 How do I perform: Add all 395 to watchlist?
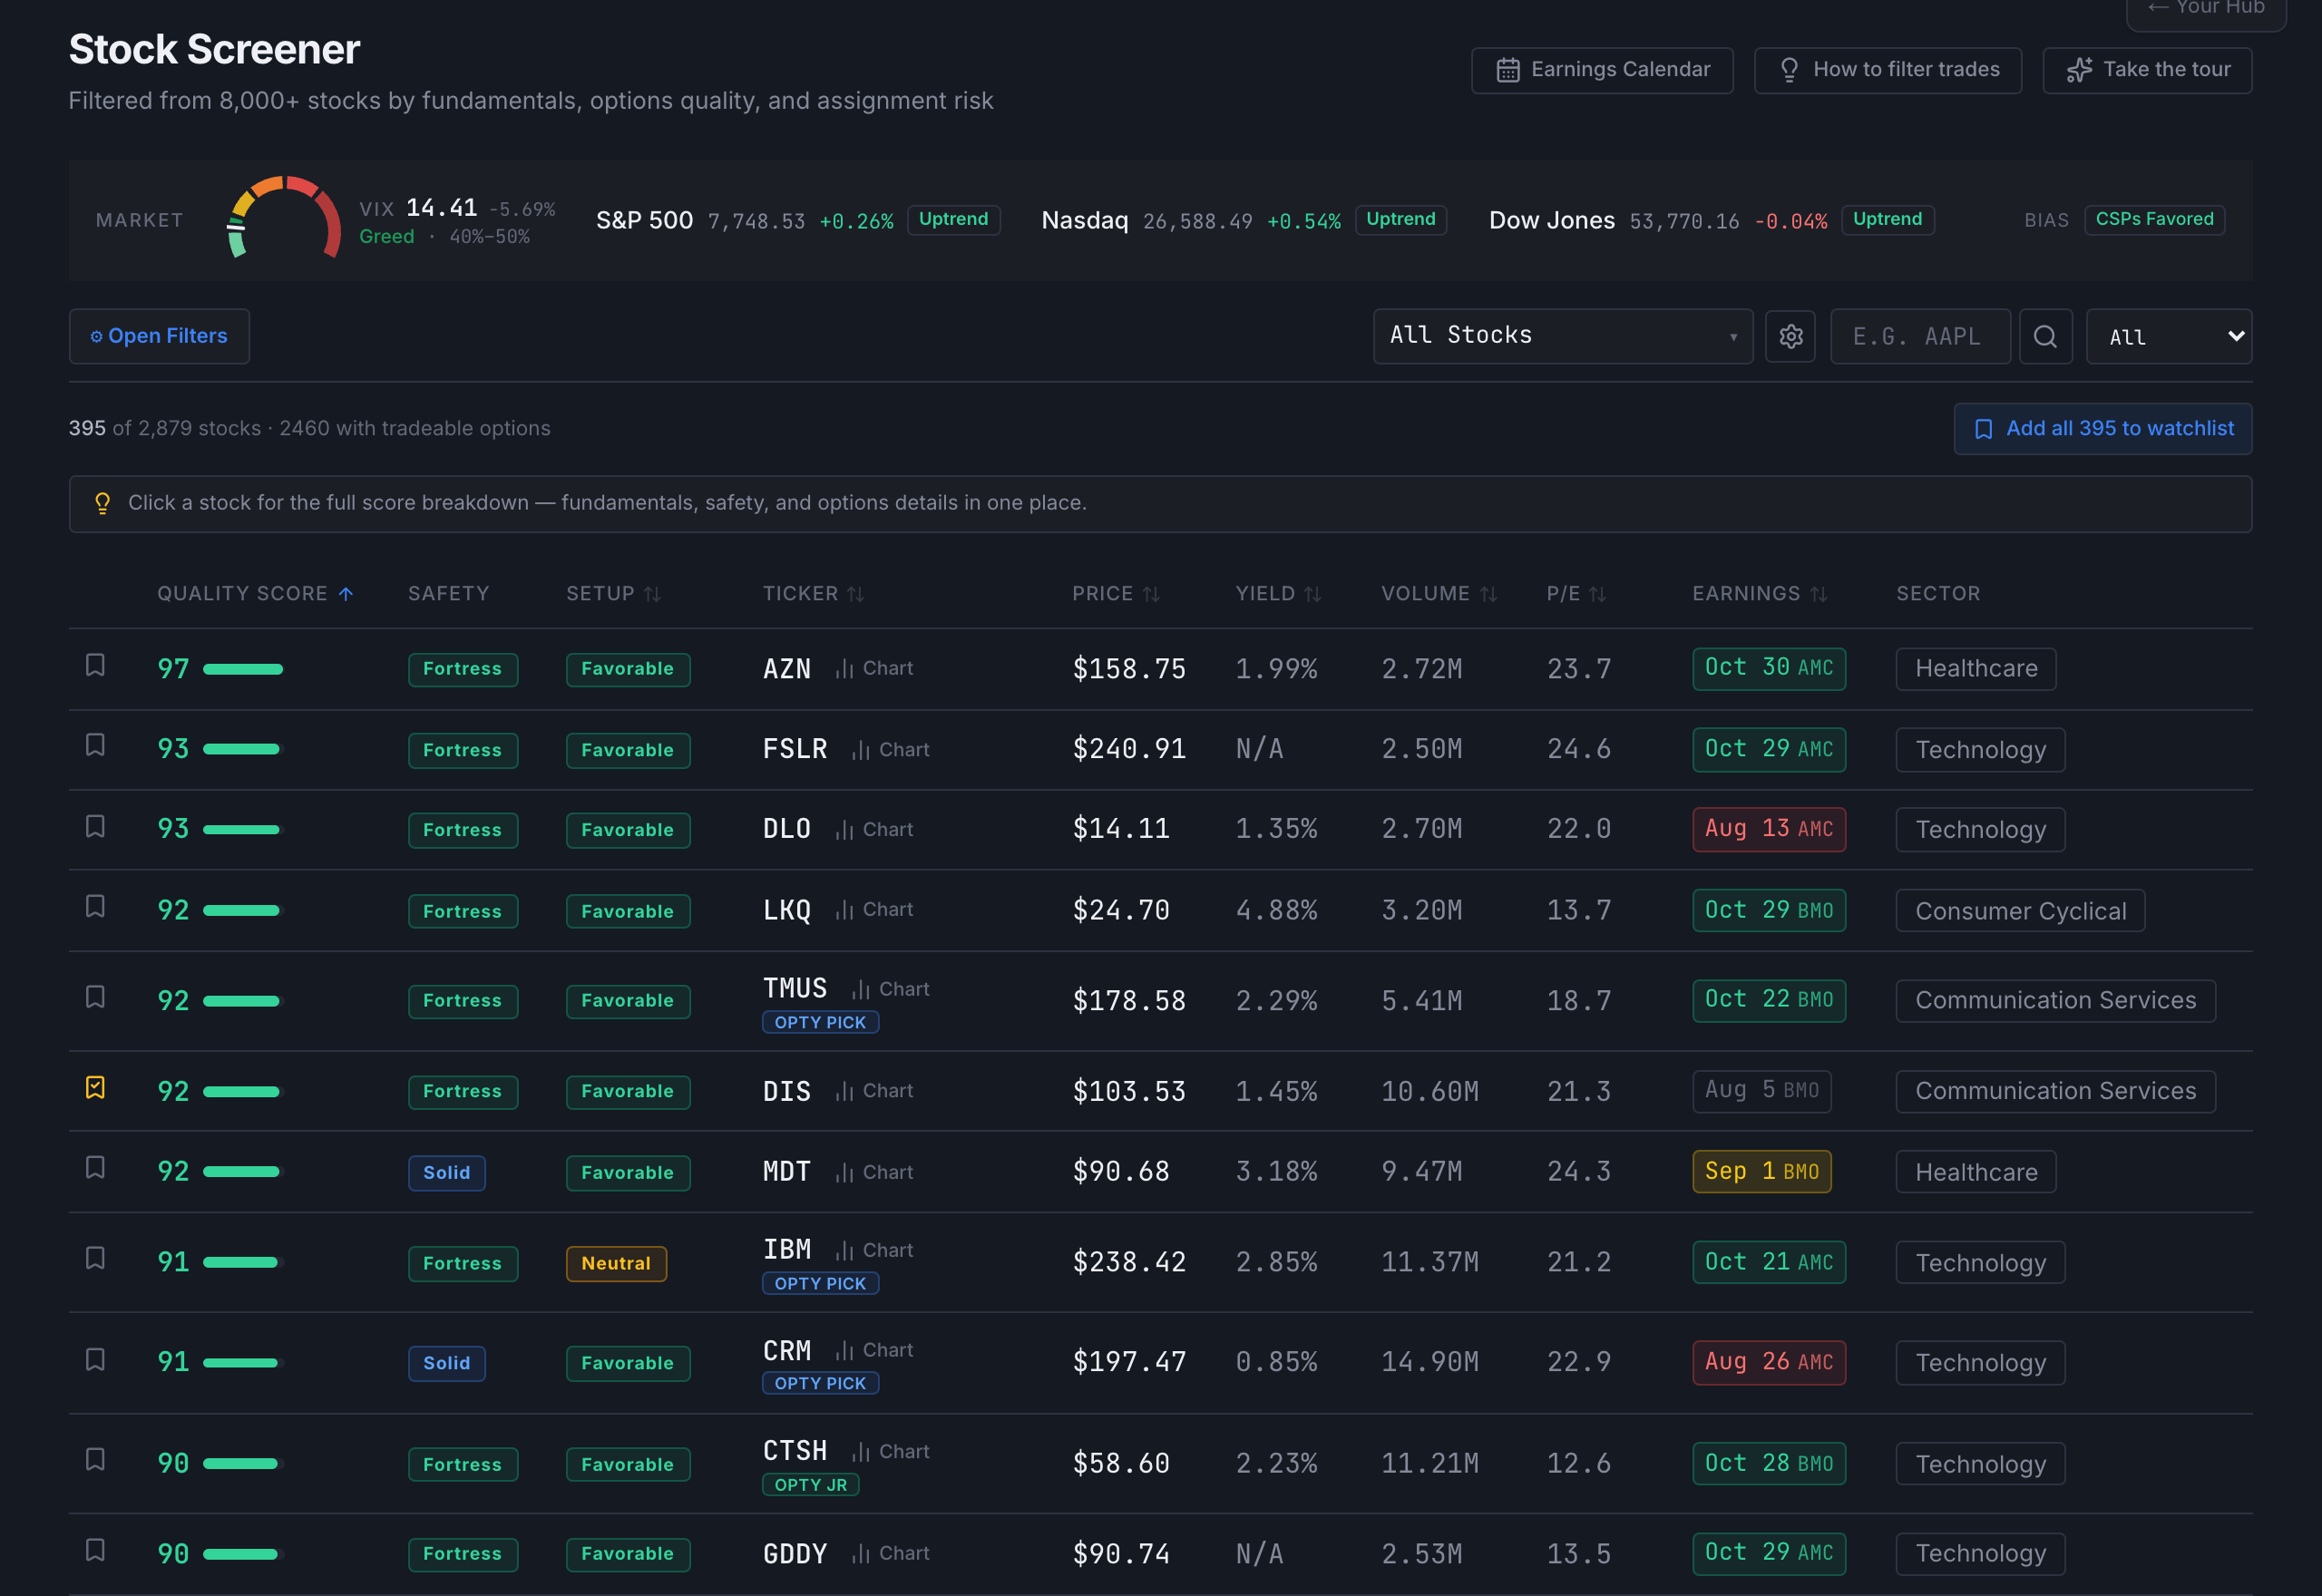(2103, 429)
